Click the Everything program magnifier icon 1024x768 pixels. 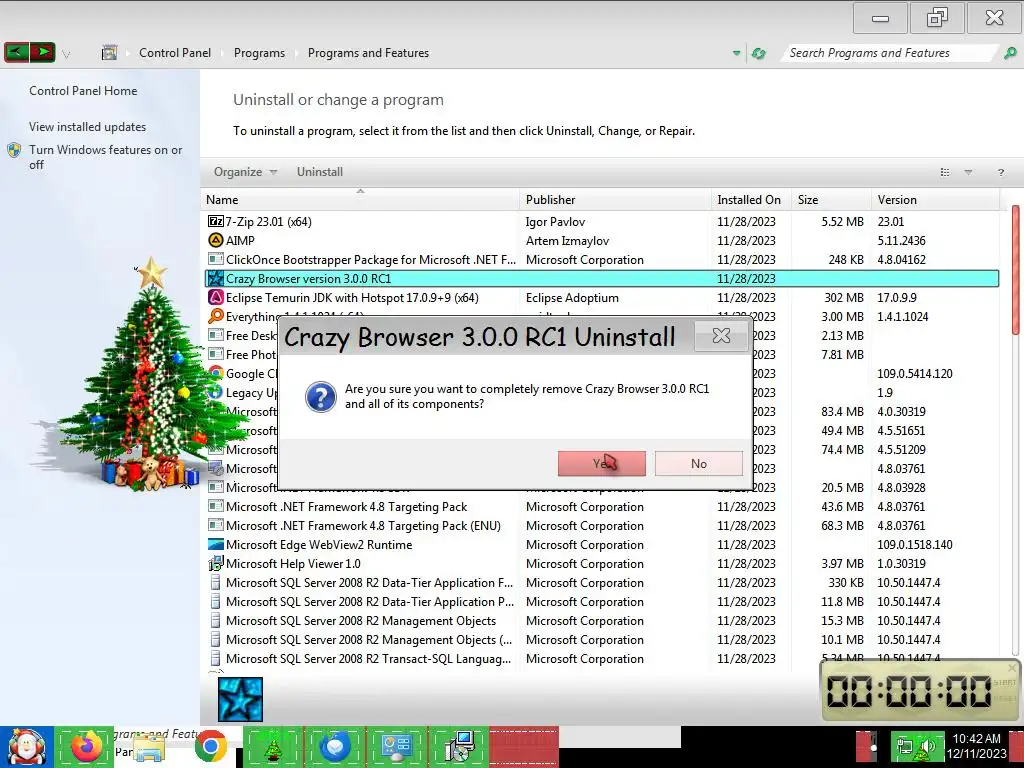[x=216, y=317]
